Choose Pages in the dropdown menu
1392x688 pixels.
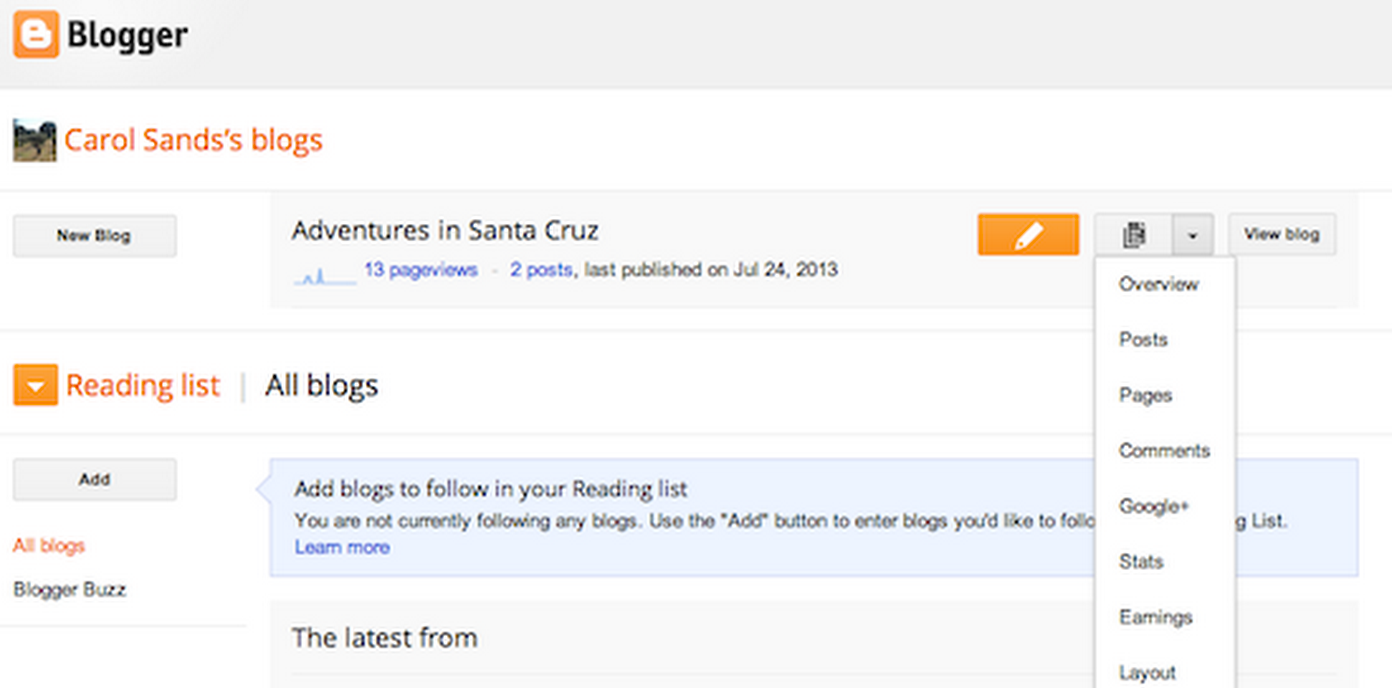click(x=1145, y=395)
